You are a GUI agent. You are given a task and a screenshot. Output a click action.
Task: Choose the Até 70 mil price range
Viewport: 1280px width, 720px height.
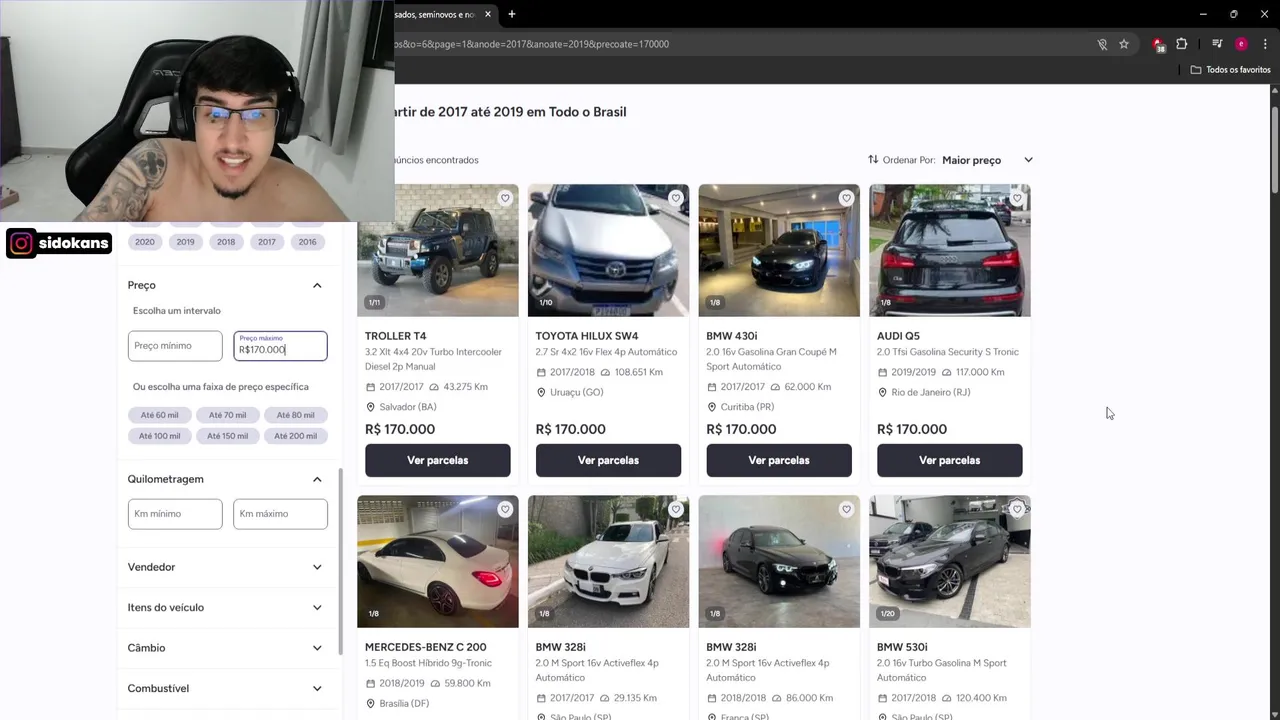(x=227, y=415)
